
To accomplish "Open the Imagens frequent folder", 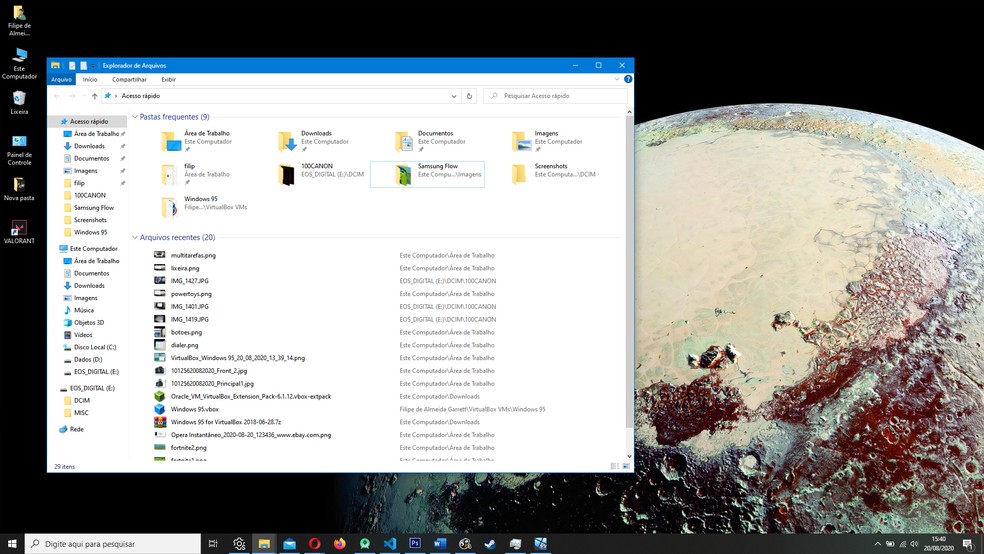I will point(547,141).
